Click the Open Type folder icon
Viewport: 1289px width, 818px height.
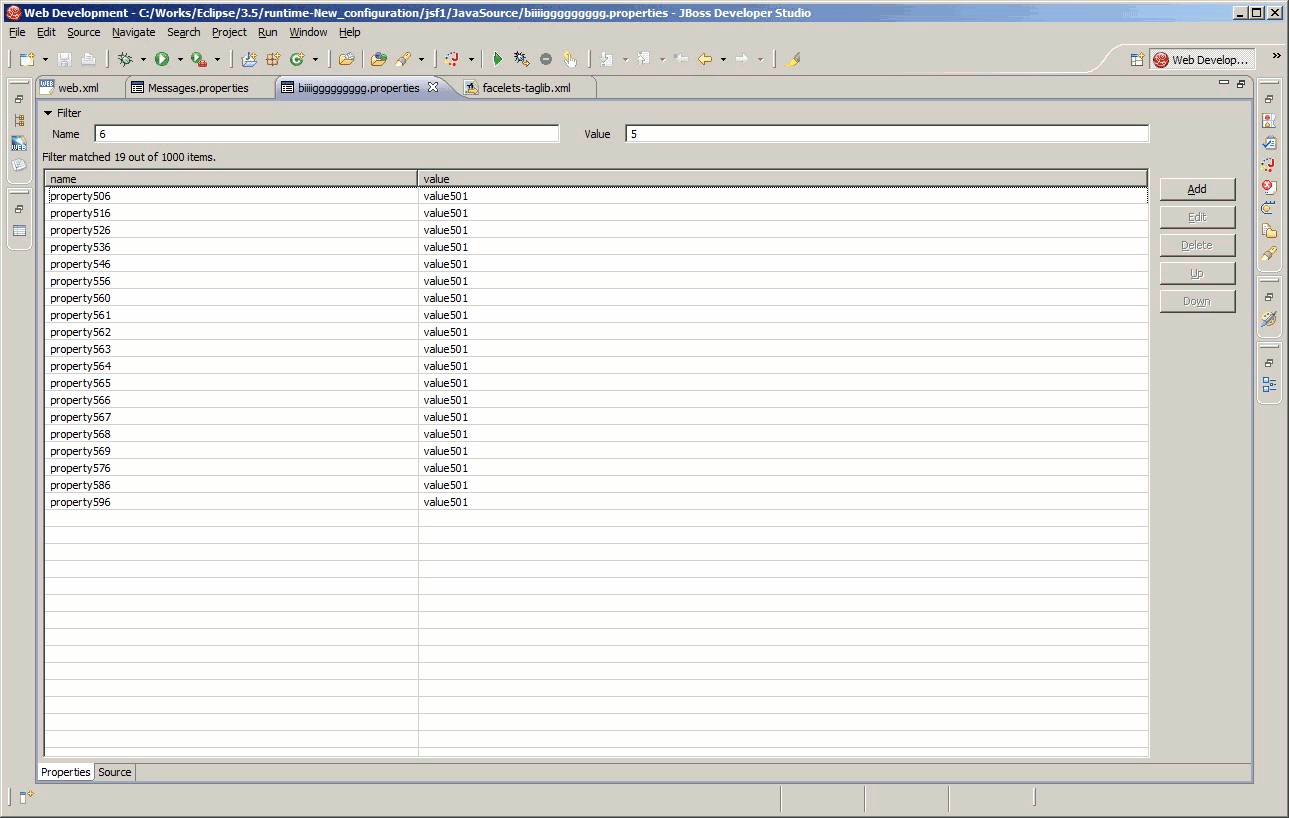[x=346, y=60]
